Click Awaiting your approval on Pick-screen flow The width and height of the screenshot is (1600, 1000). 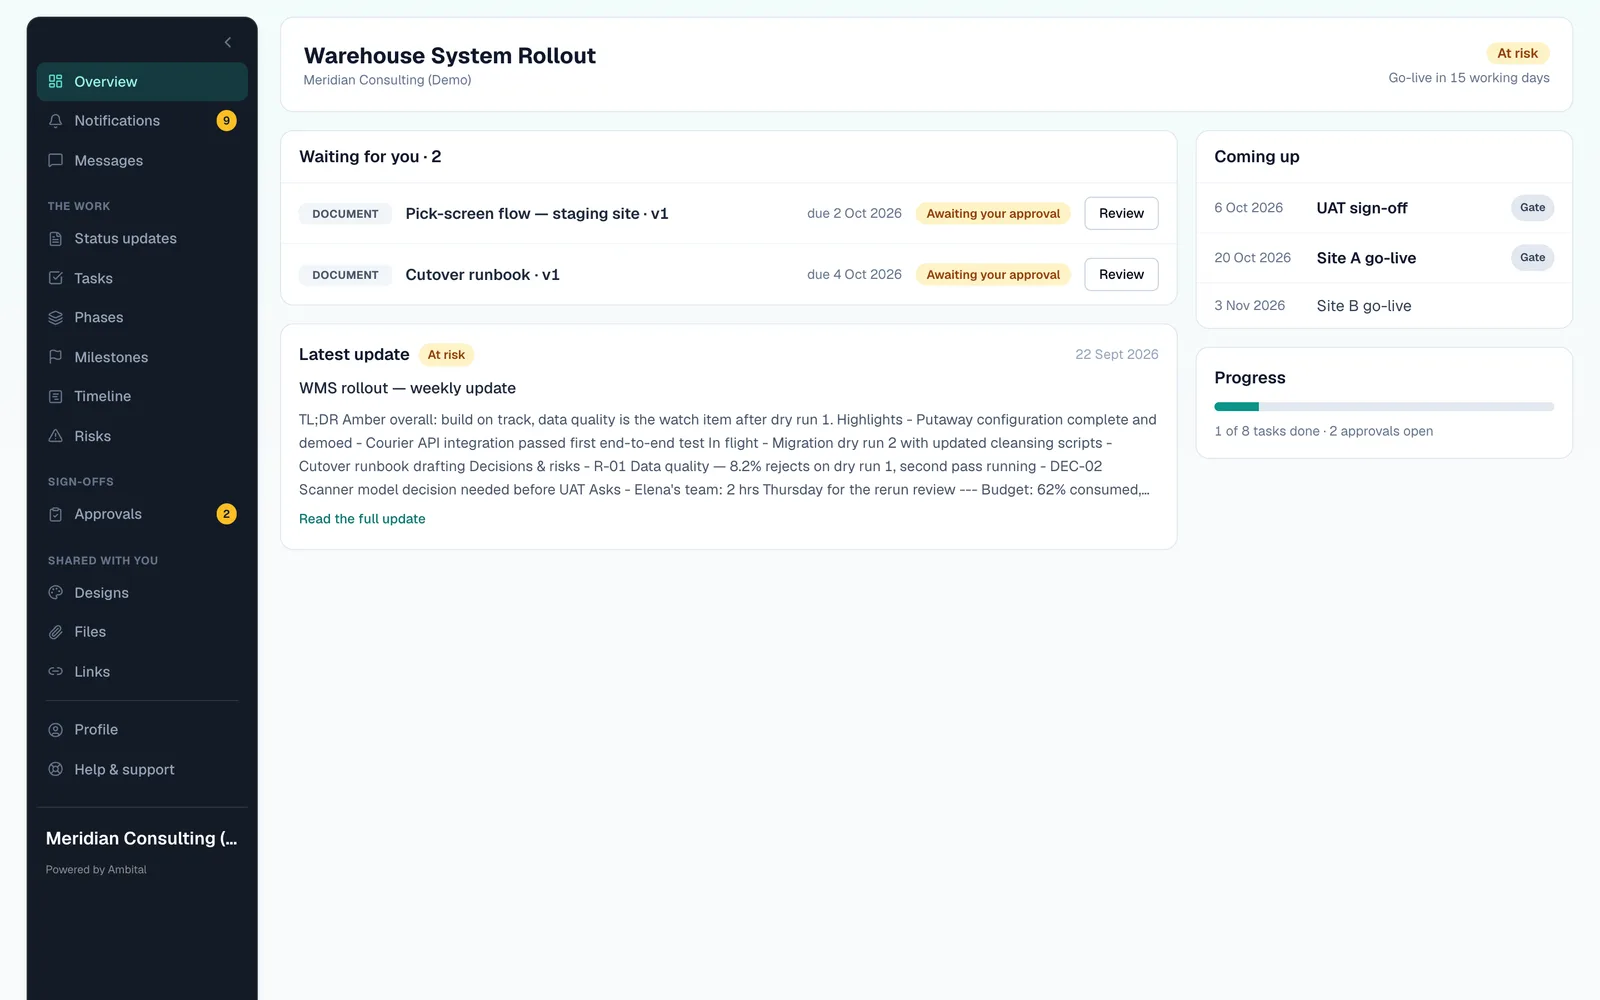coord(993,214)
